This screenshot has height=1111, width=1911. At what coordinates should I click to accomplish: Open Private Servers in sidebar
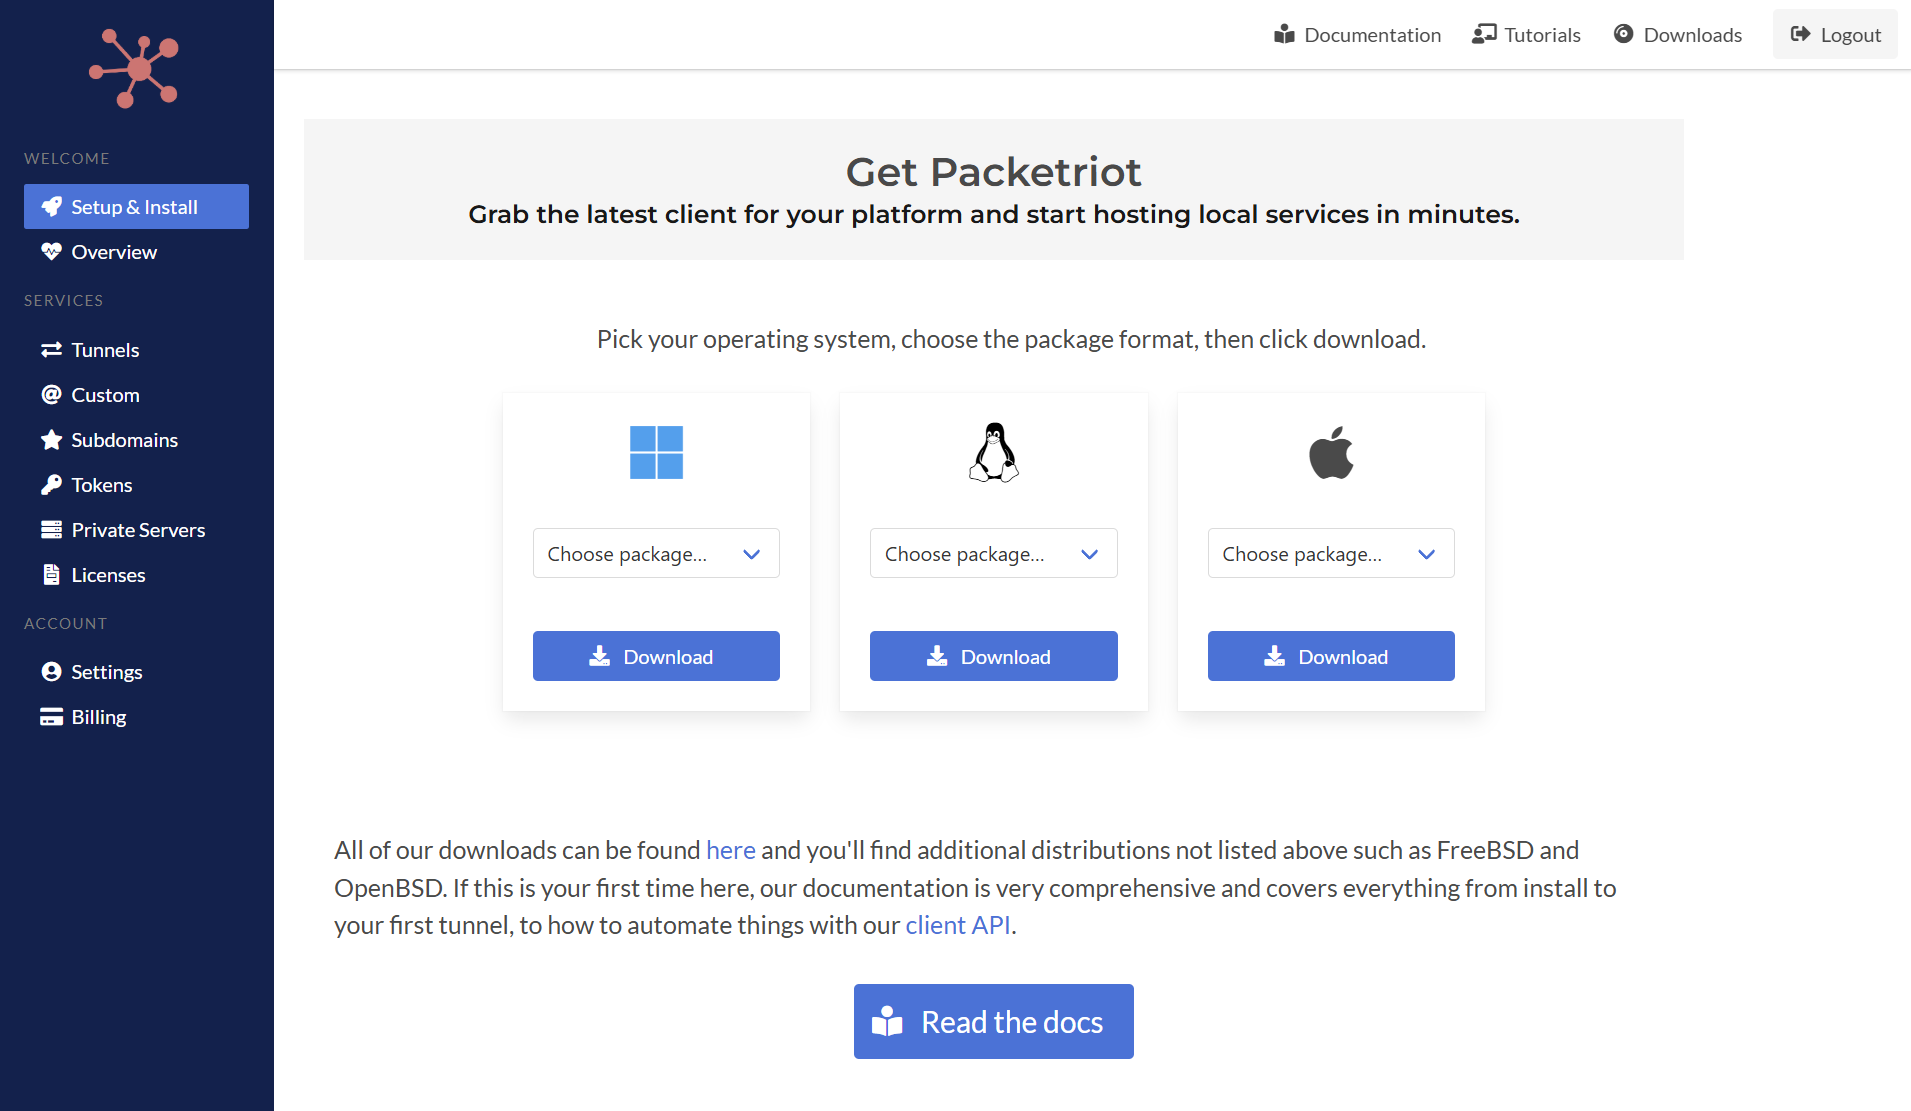(x=138, y=530)
